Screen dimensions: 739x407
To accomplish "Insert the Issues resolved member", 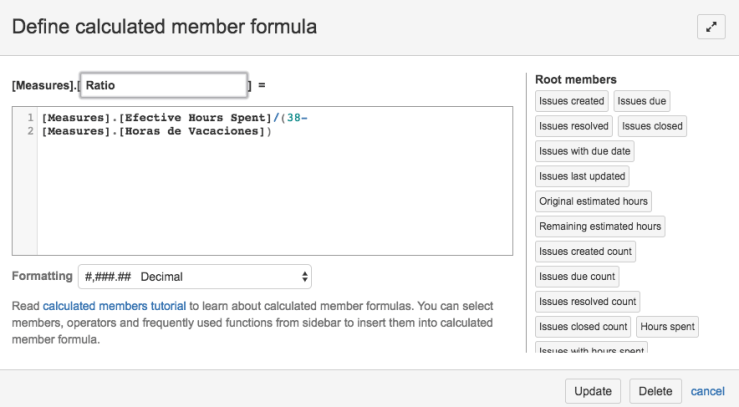I will click(x=574, y=126).
